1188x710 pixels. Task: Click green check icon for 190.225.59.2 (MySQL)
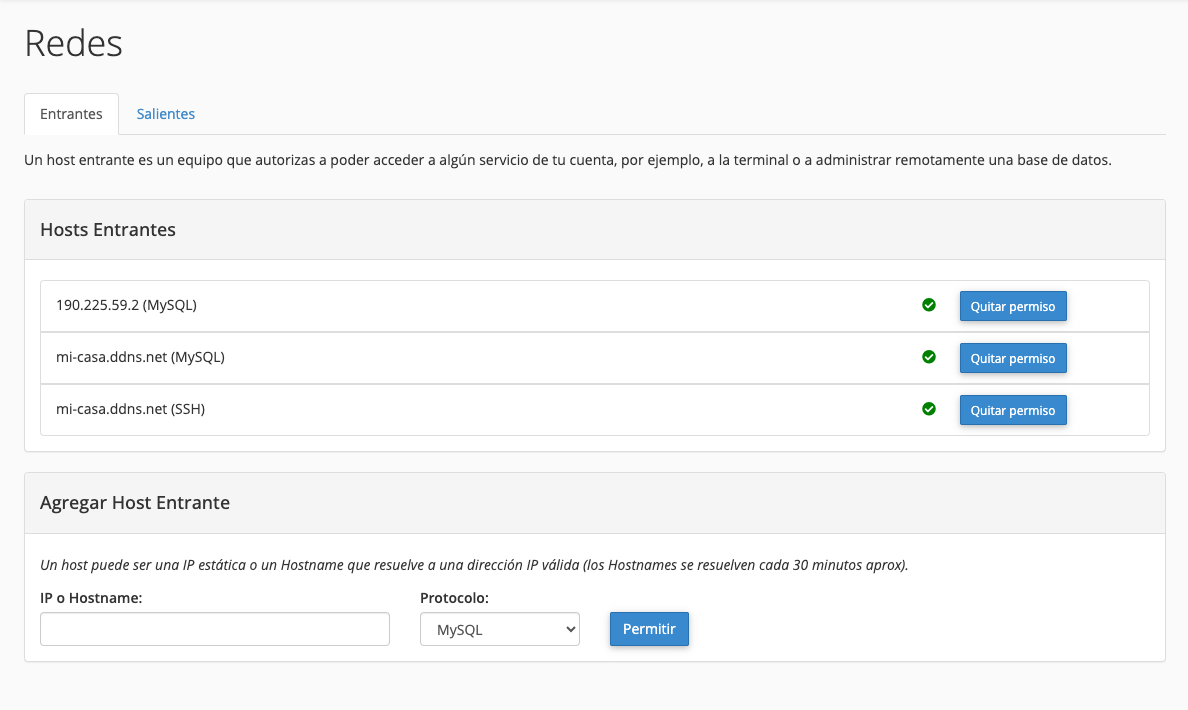tap(929, 305)
